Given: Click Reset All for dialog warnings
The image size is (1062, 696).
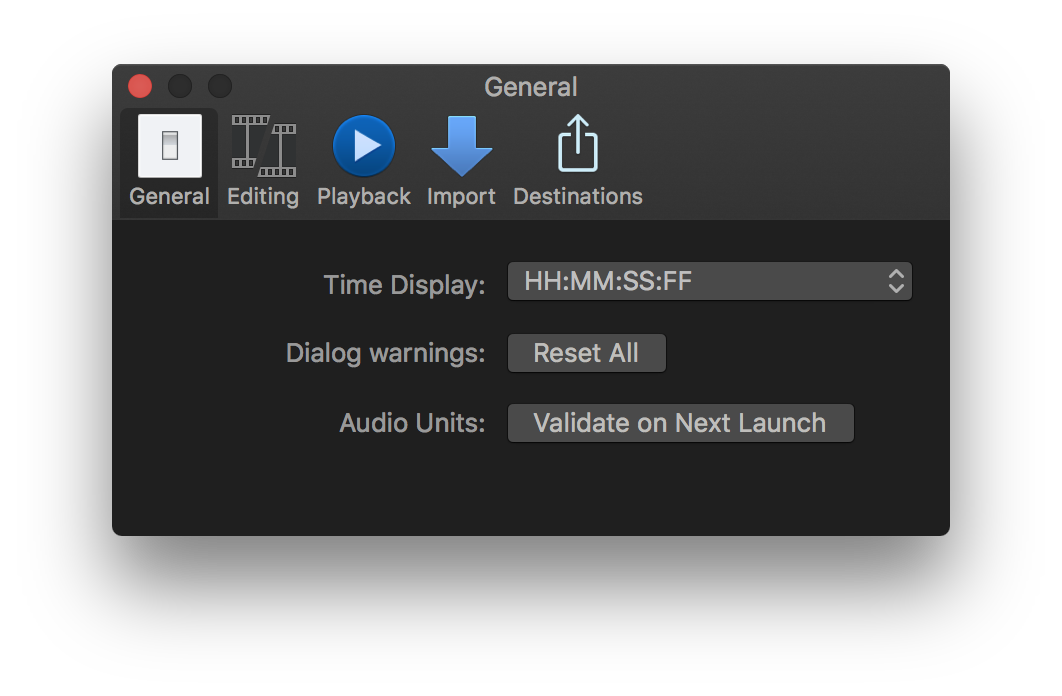Looking at the screenshot, I should click(586, 352).
